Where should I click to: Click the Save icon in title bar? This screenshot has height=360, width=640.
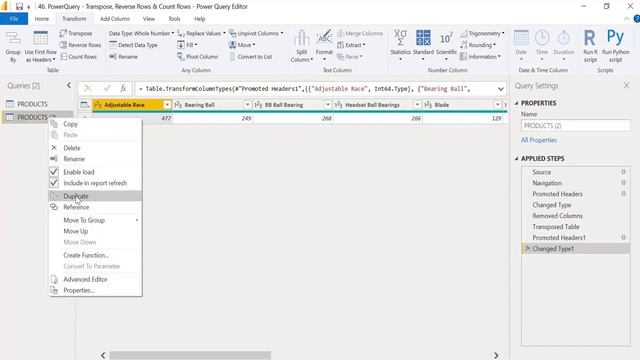pos(19,7)
